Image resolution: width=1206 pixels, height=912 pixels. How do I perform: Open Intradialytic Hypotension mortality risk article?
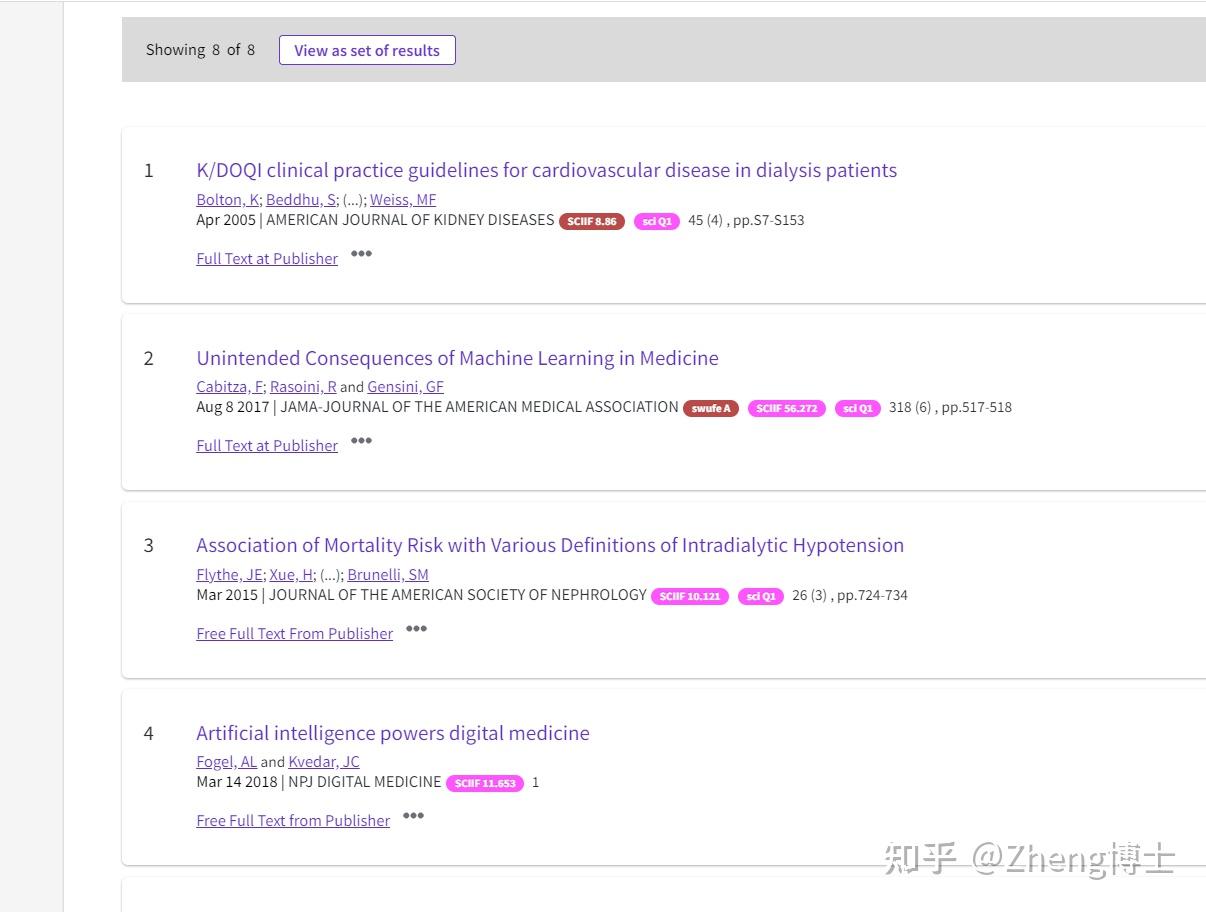(550, 545)
